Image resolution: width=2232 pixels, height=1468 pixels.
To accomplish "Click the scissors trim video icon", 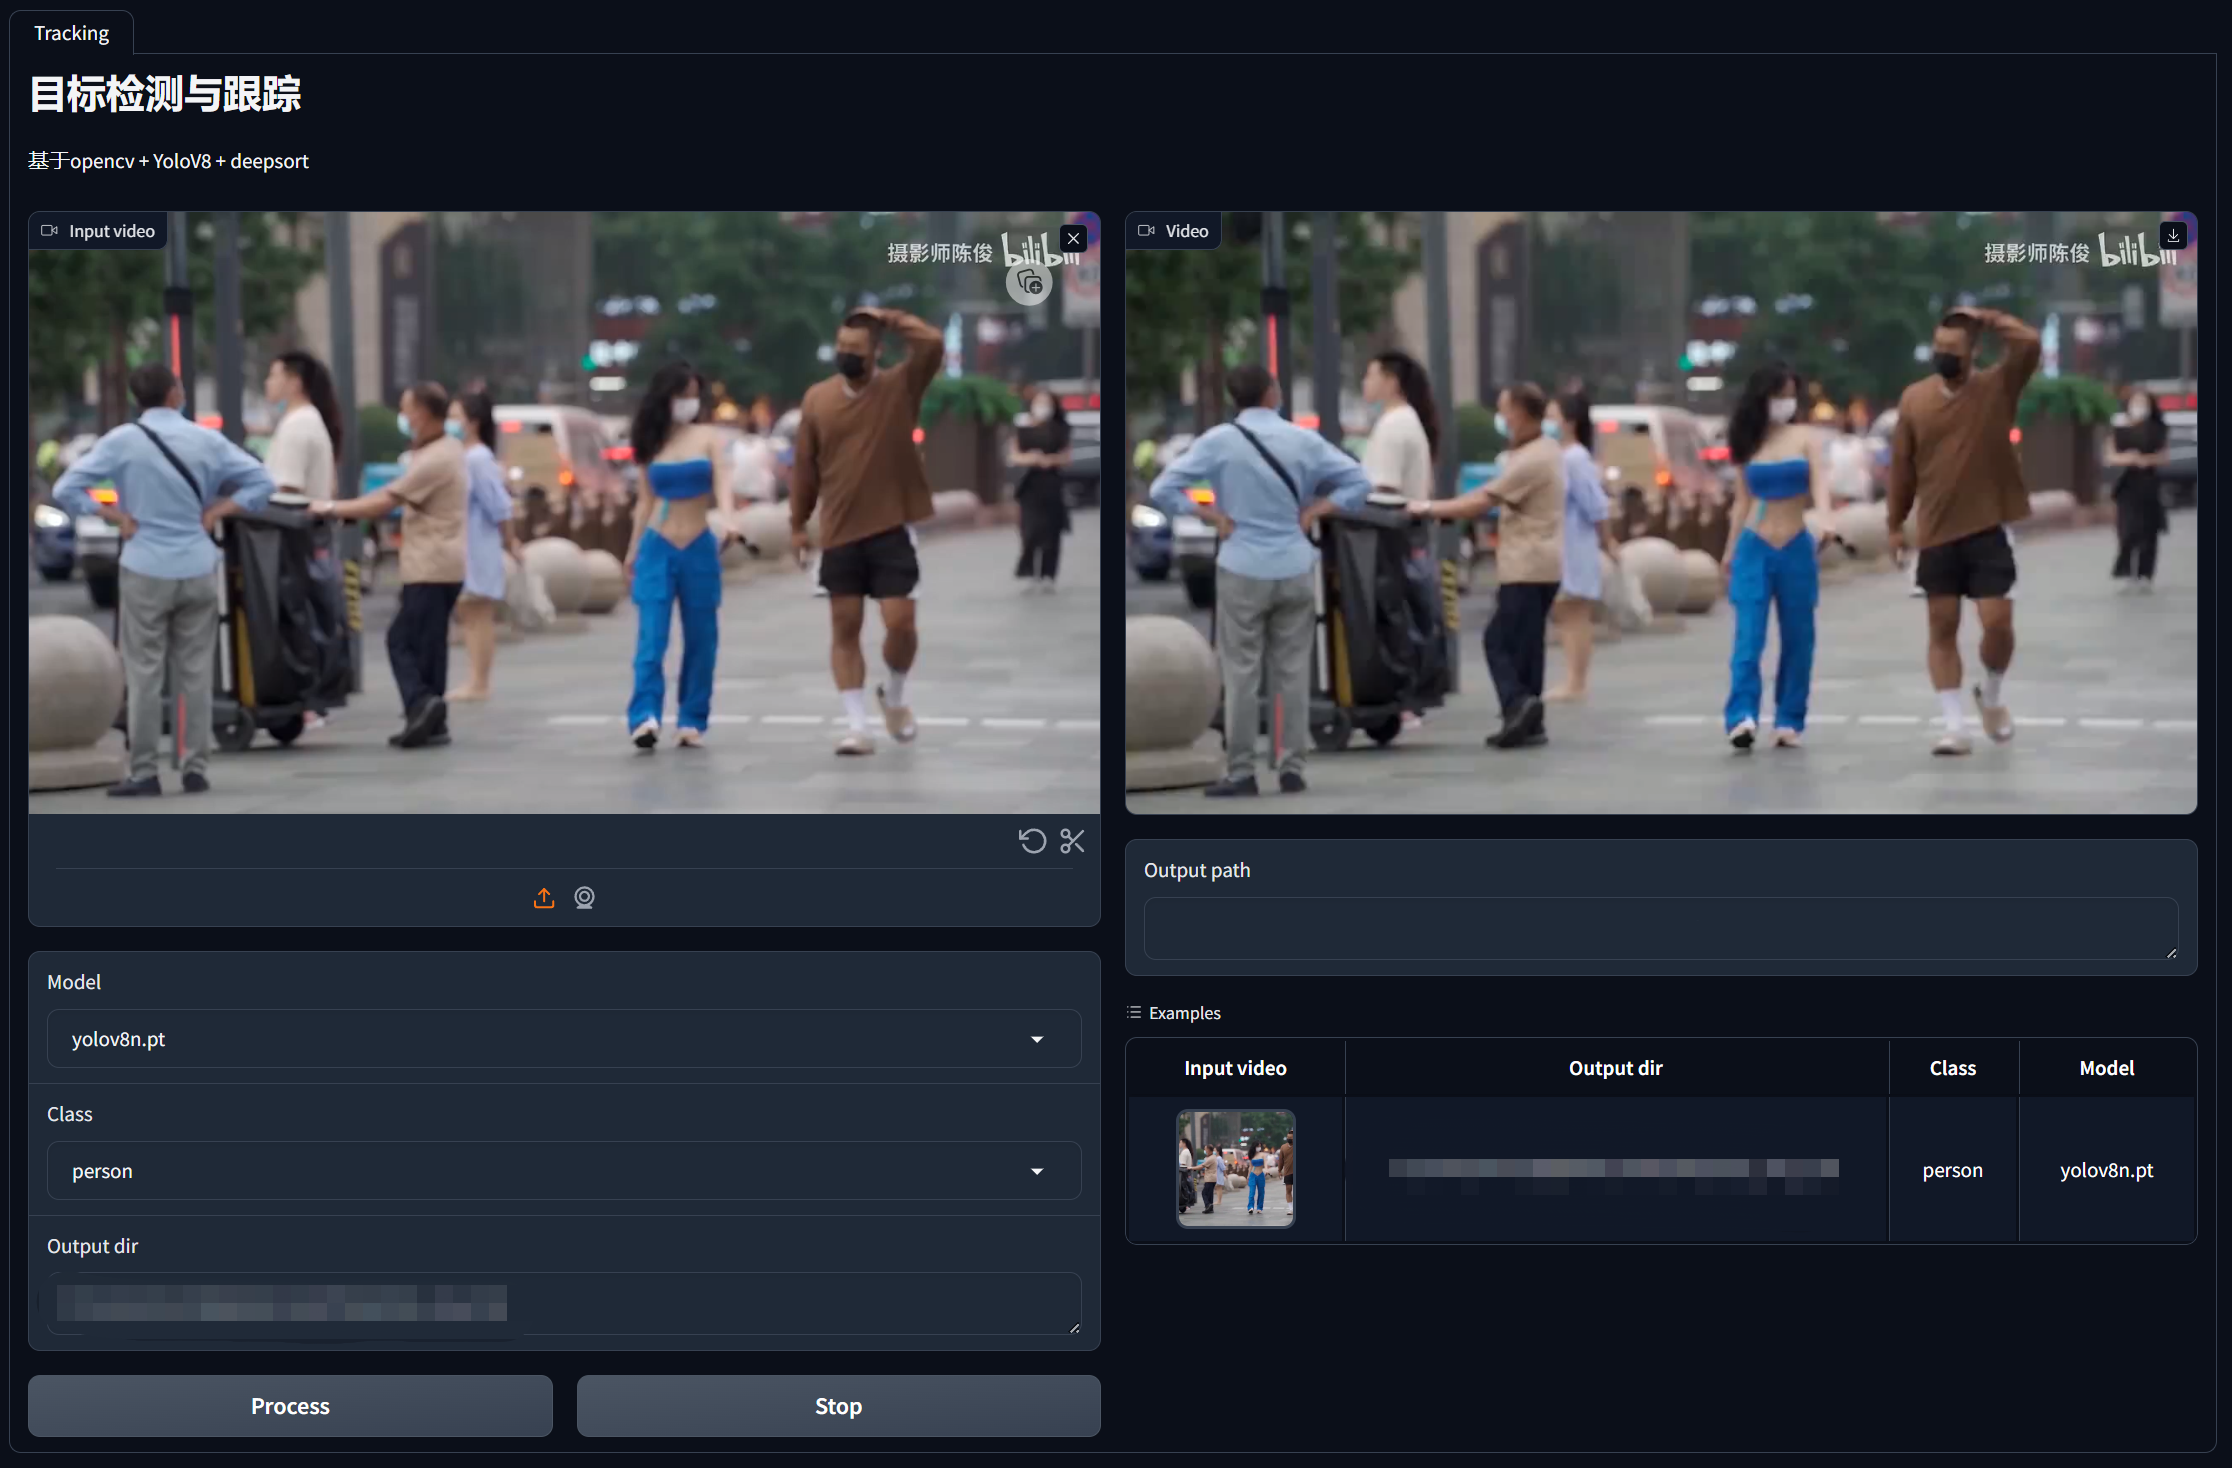I will point(1072,841).
